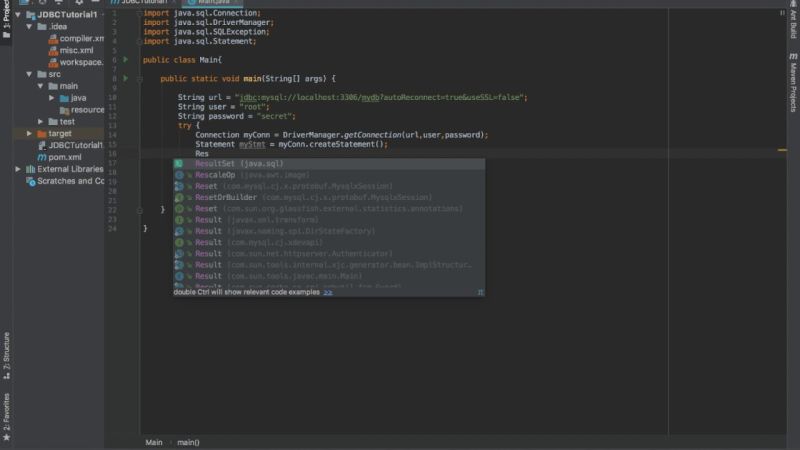Click getConnection method call

(x=372, y=135)
